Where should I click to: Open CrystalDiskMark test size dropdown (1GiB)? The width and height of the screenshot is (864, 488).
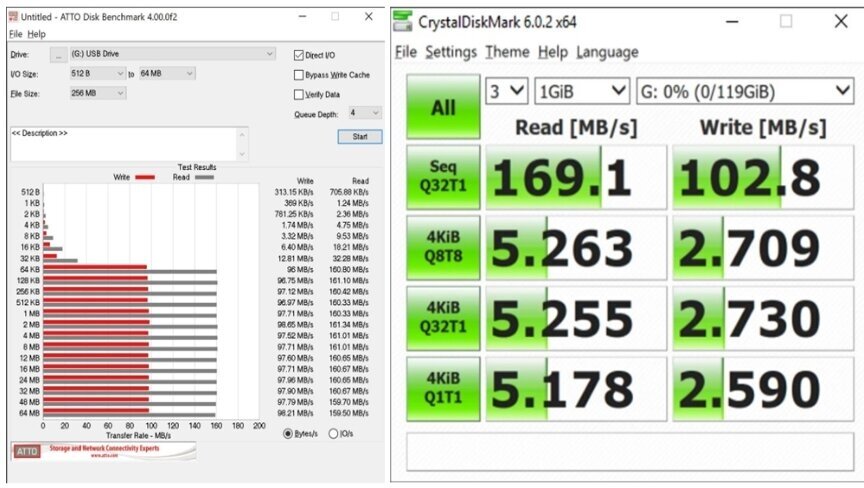582,91
